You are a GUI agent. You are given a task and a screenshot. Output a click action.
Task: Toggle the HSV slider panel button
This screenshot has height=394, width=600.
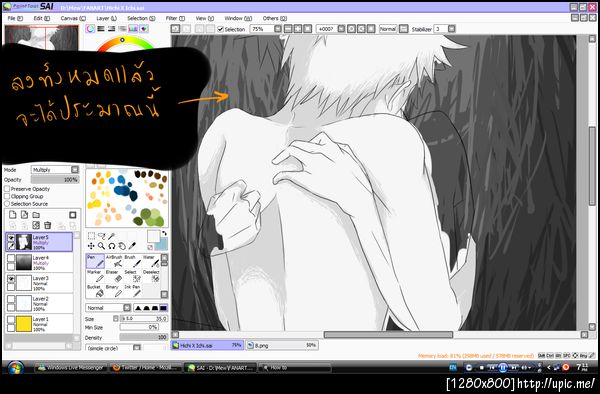click(112, 29)
